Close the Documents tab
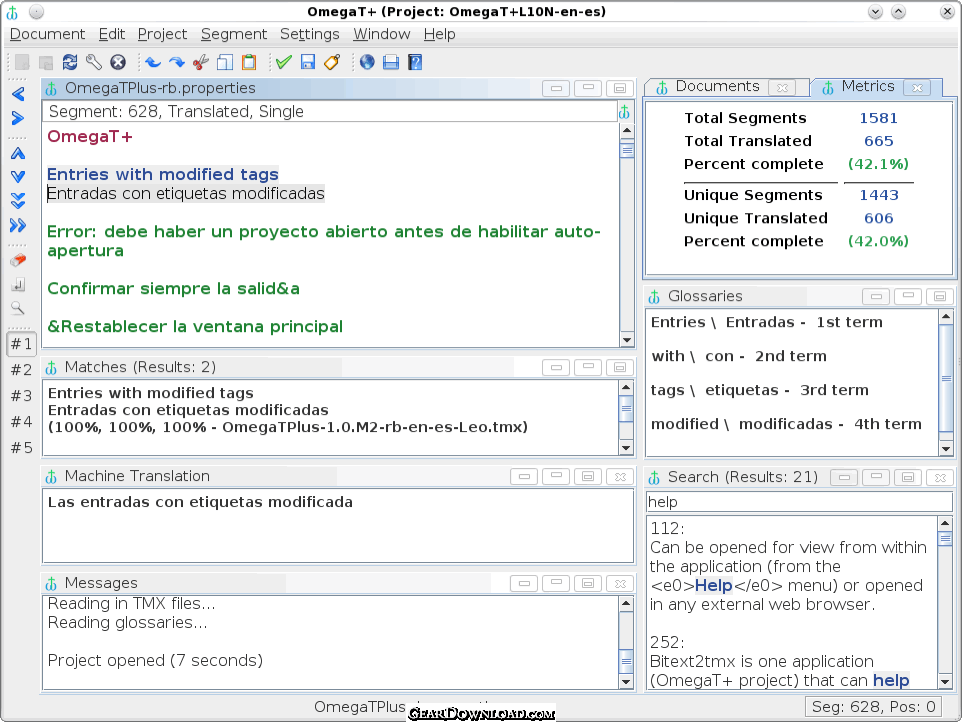 coord(782,88)
